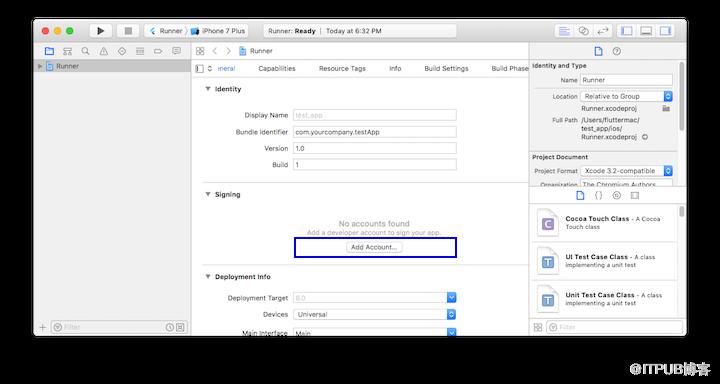Click the Build number field
The width and height of the screenshot is (720, 384).
coord(375,164)
